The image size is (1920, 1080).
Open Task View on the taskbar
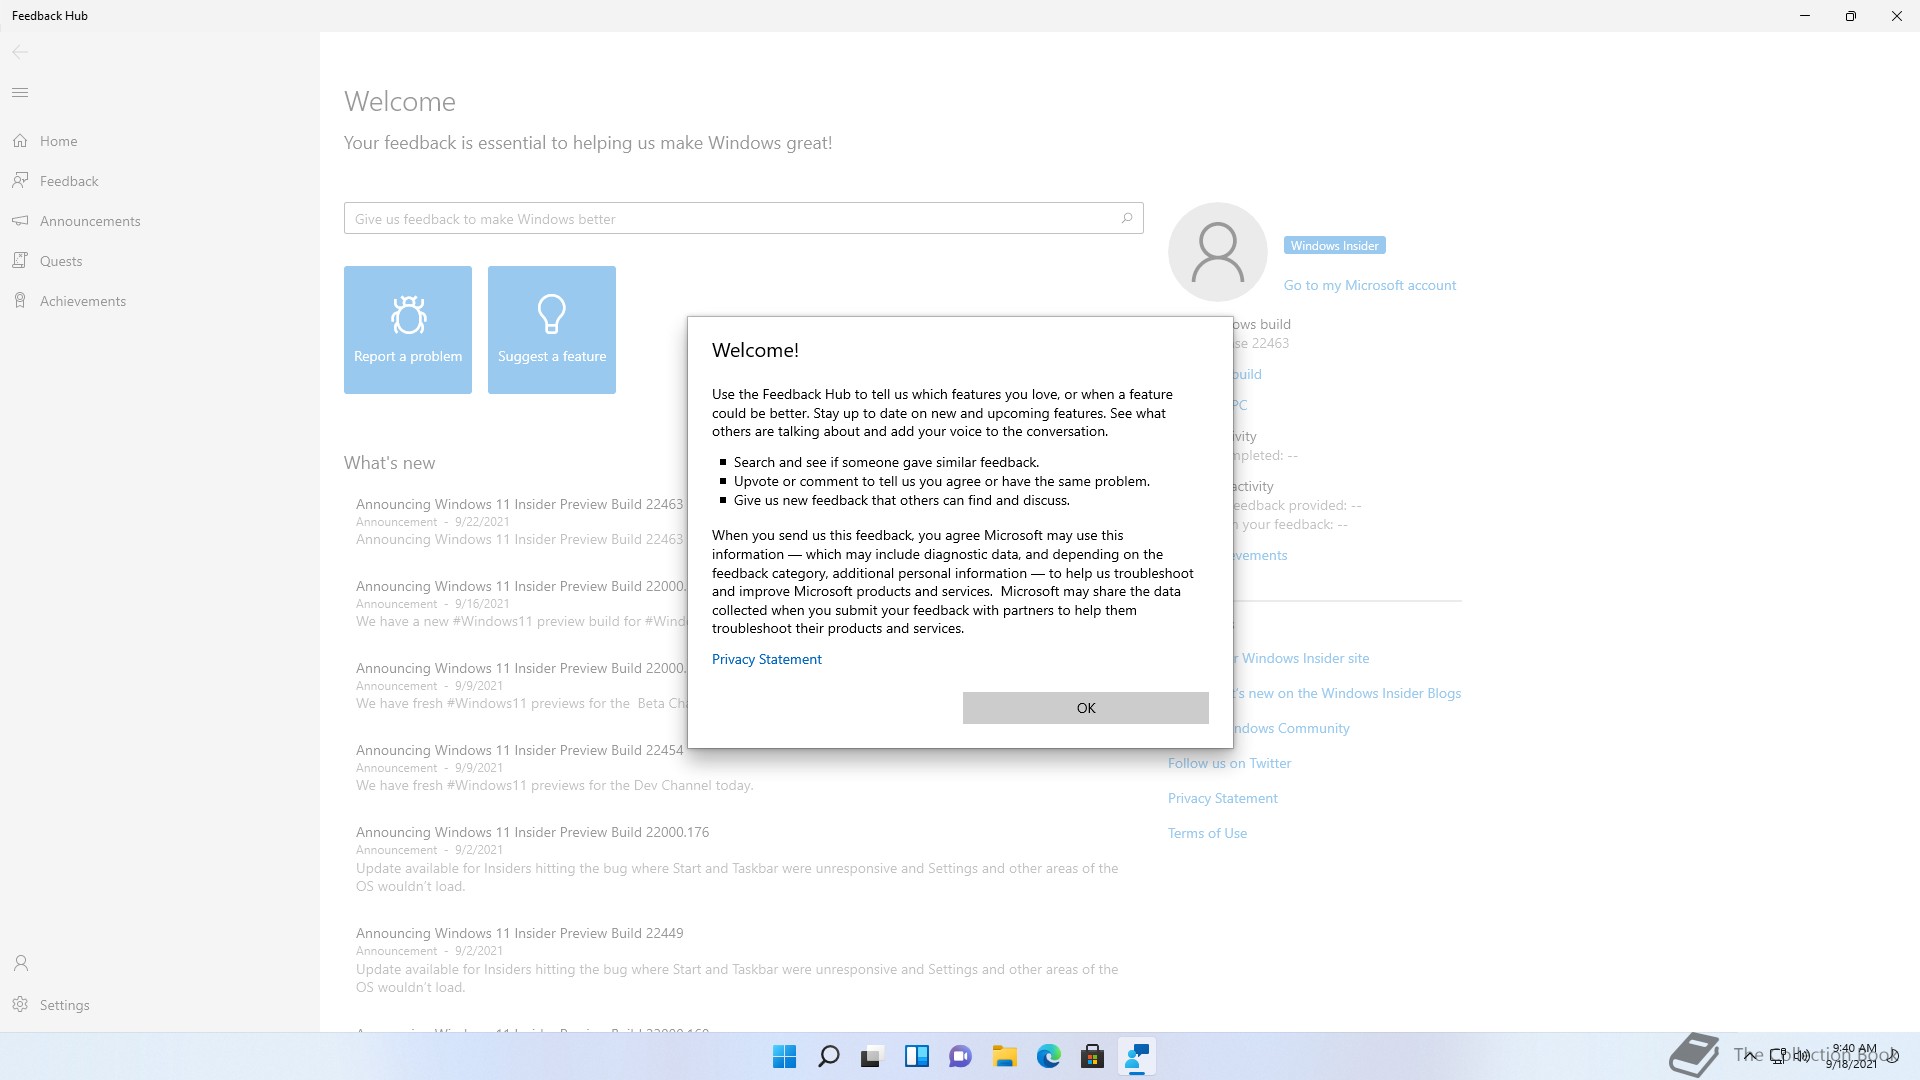pos(872,1056)
